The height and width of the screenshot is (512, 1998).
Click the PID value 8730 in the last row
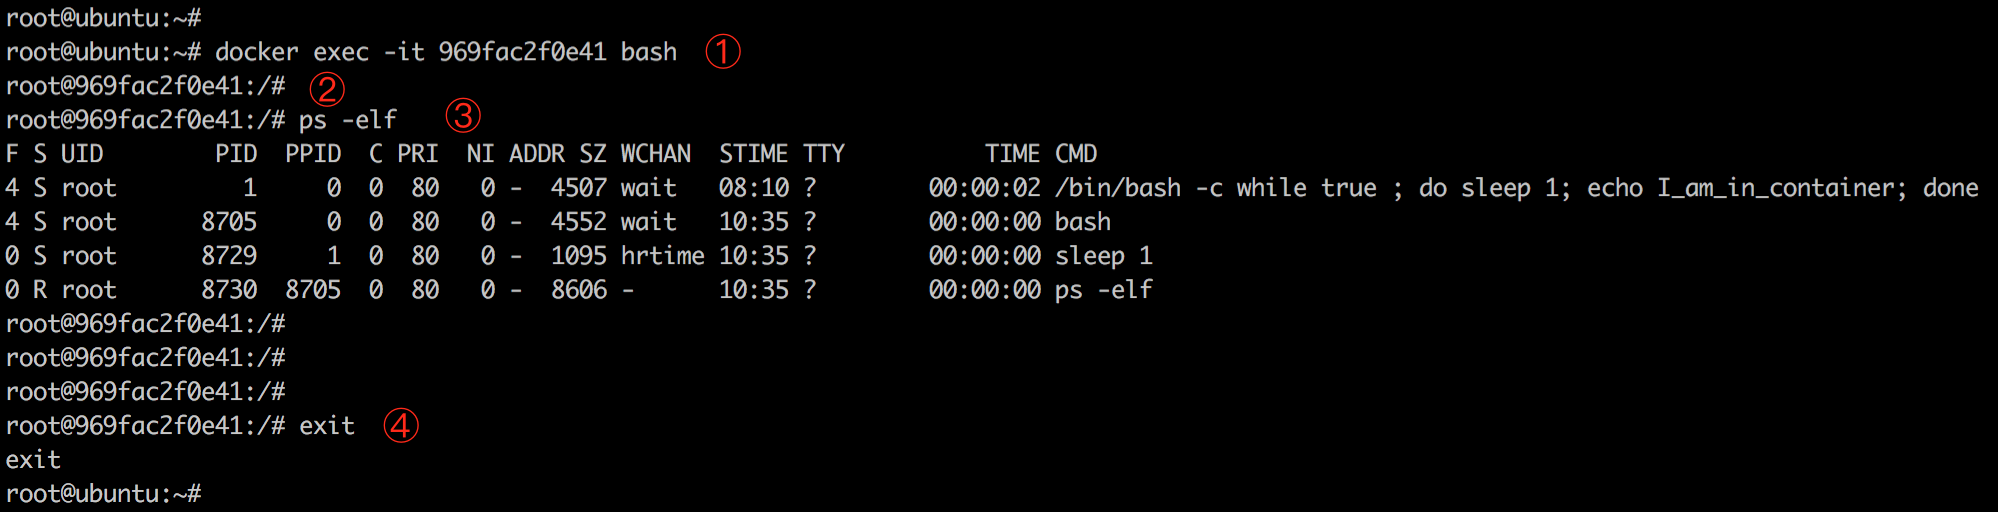[x=229, y=290]
